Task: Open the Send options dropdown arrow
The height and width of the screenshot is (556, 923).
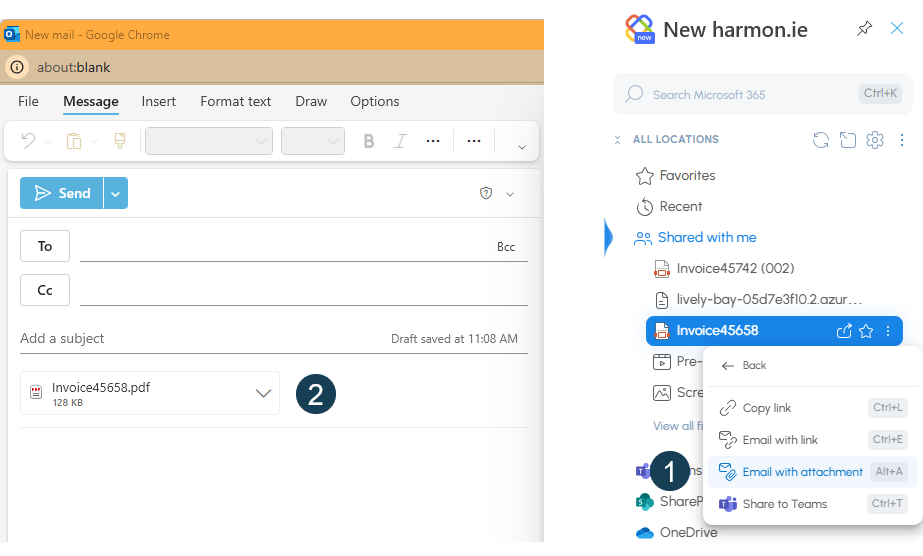Action: [116, 193]
